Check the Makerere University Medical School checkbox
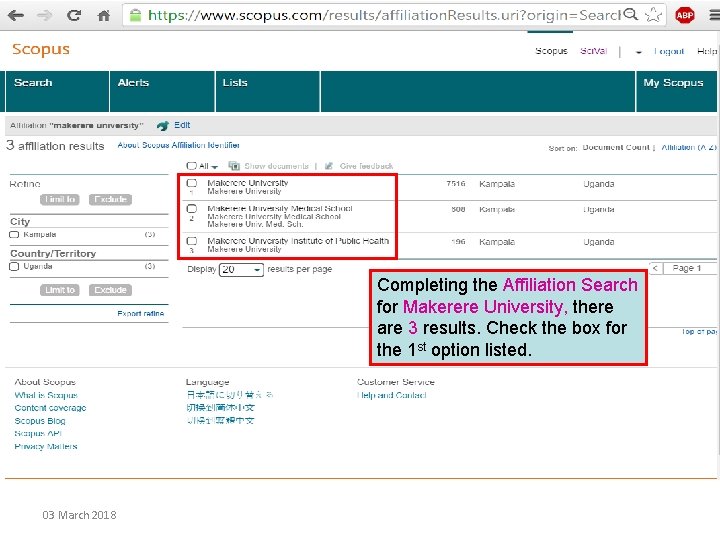The image size is (720, 540). point(192,208)
